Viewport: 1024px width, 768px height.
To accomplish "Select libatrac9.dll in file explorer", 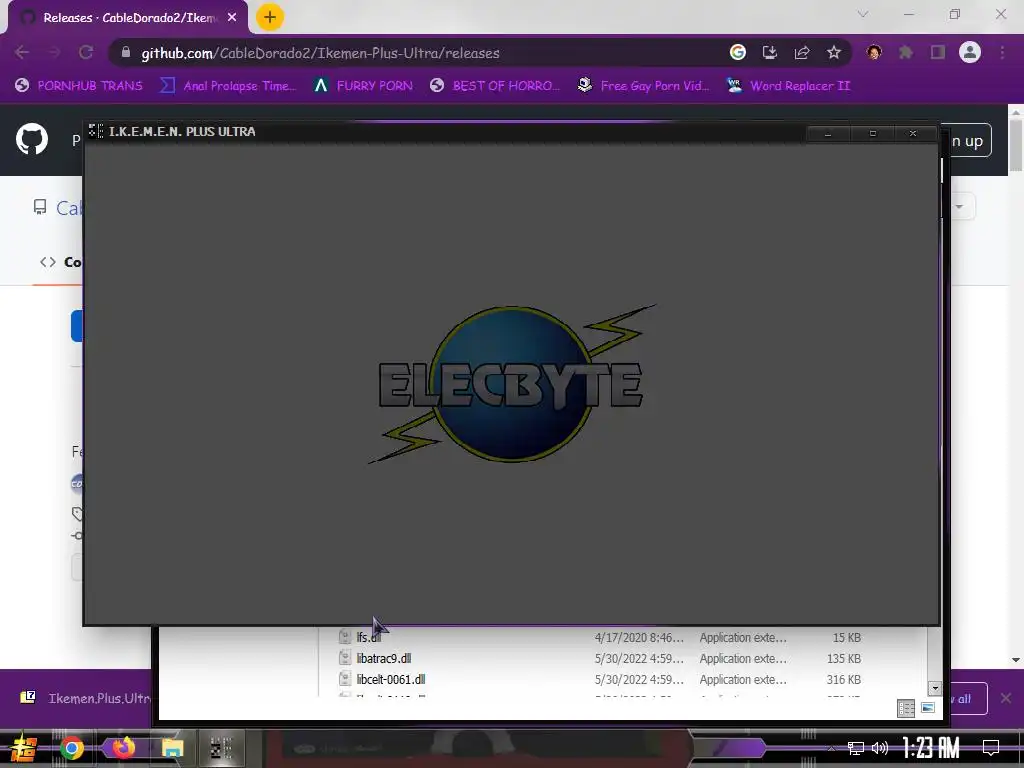I will tap(384, 658).
